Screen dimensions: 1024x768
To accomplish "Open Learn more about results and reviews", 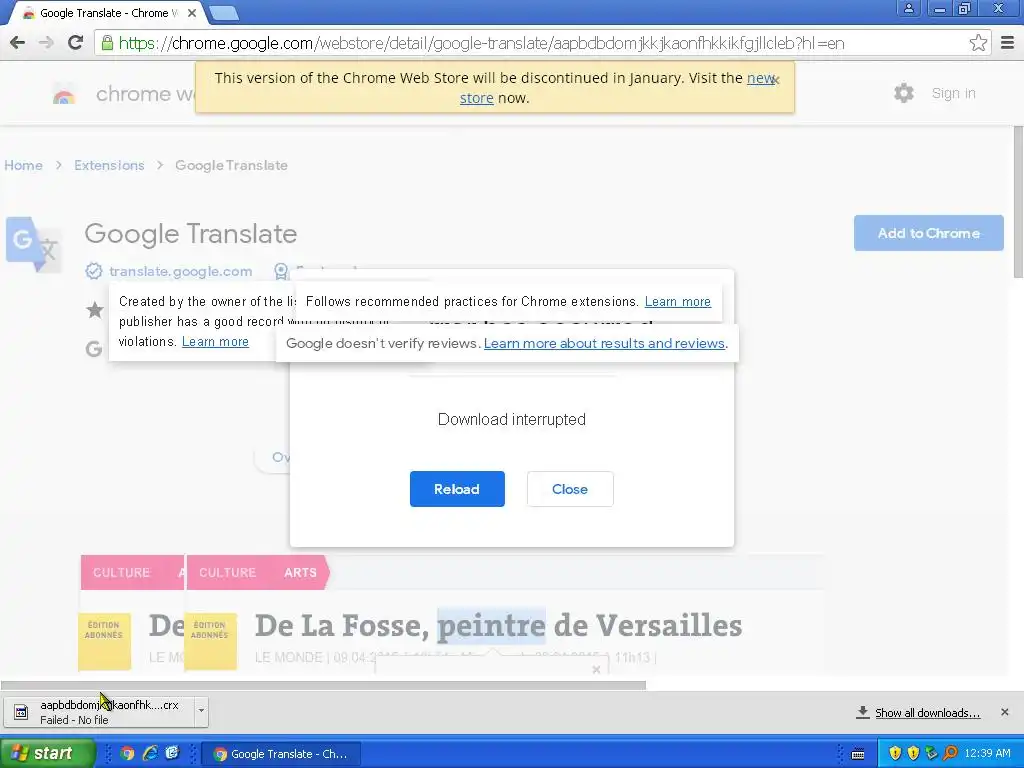I will coord(604,344).
